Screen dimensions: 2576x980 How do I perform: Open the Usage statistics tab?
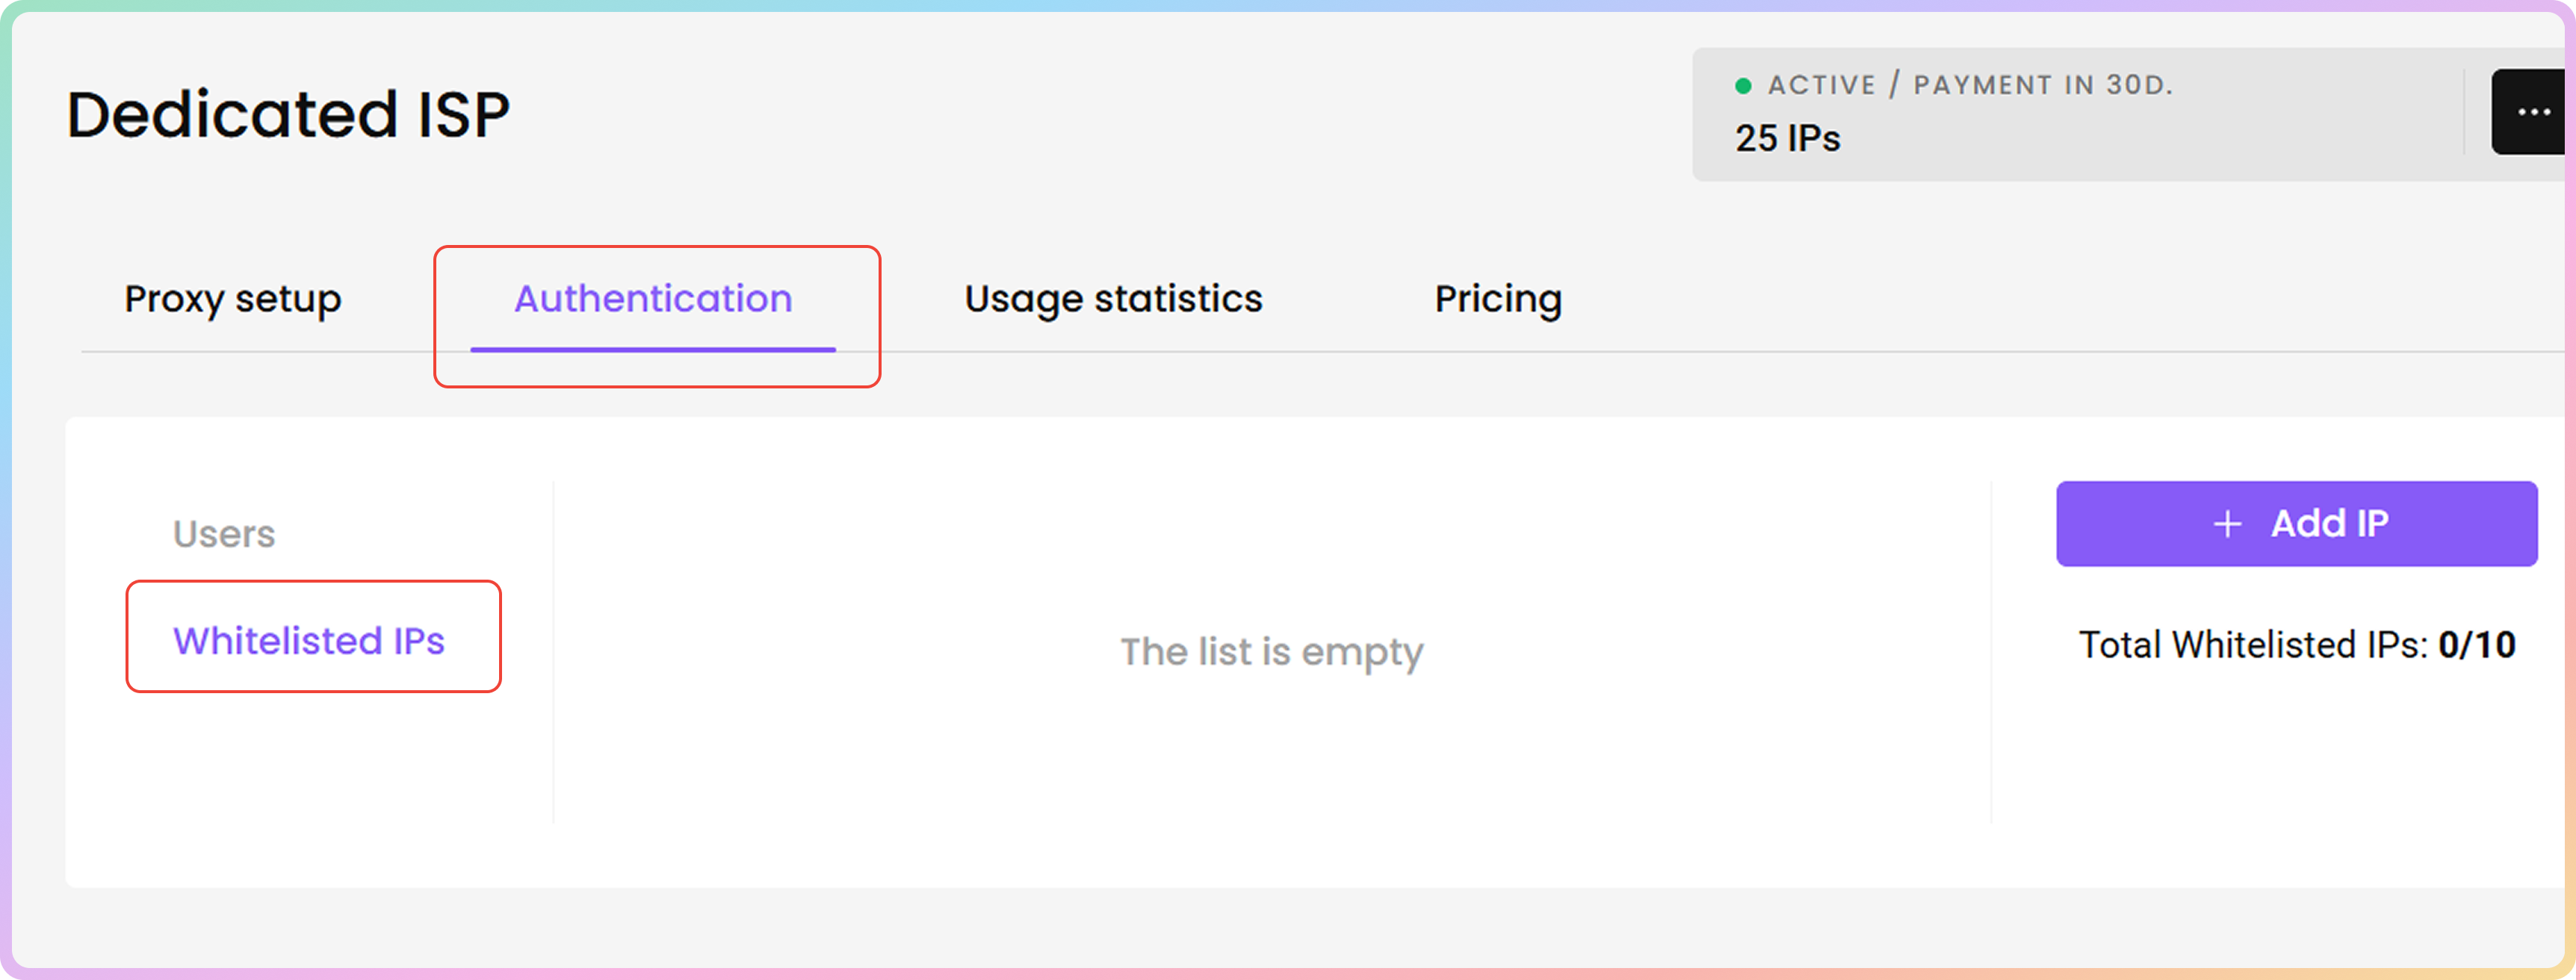coord(1113,299)
